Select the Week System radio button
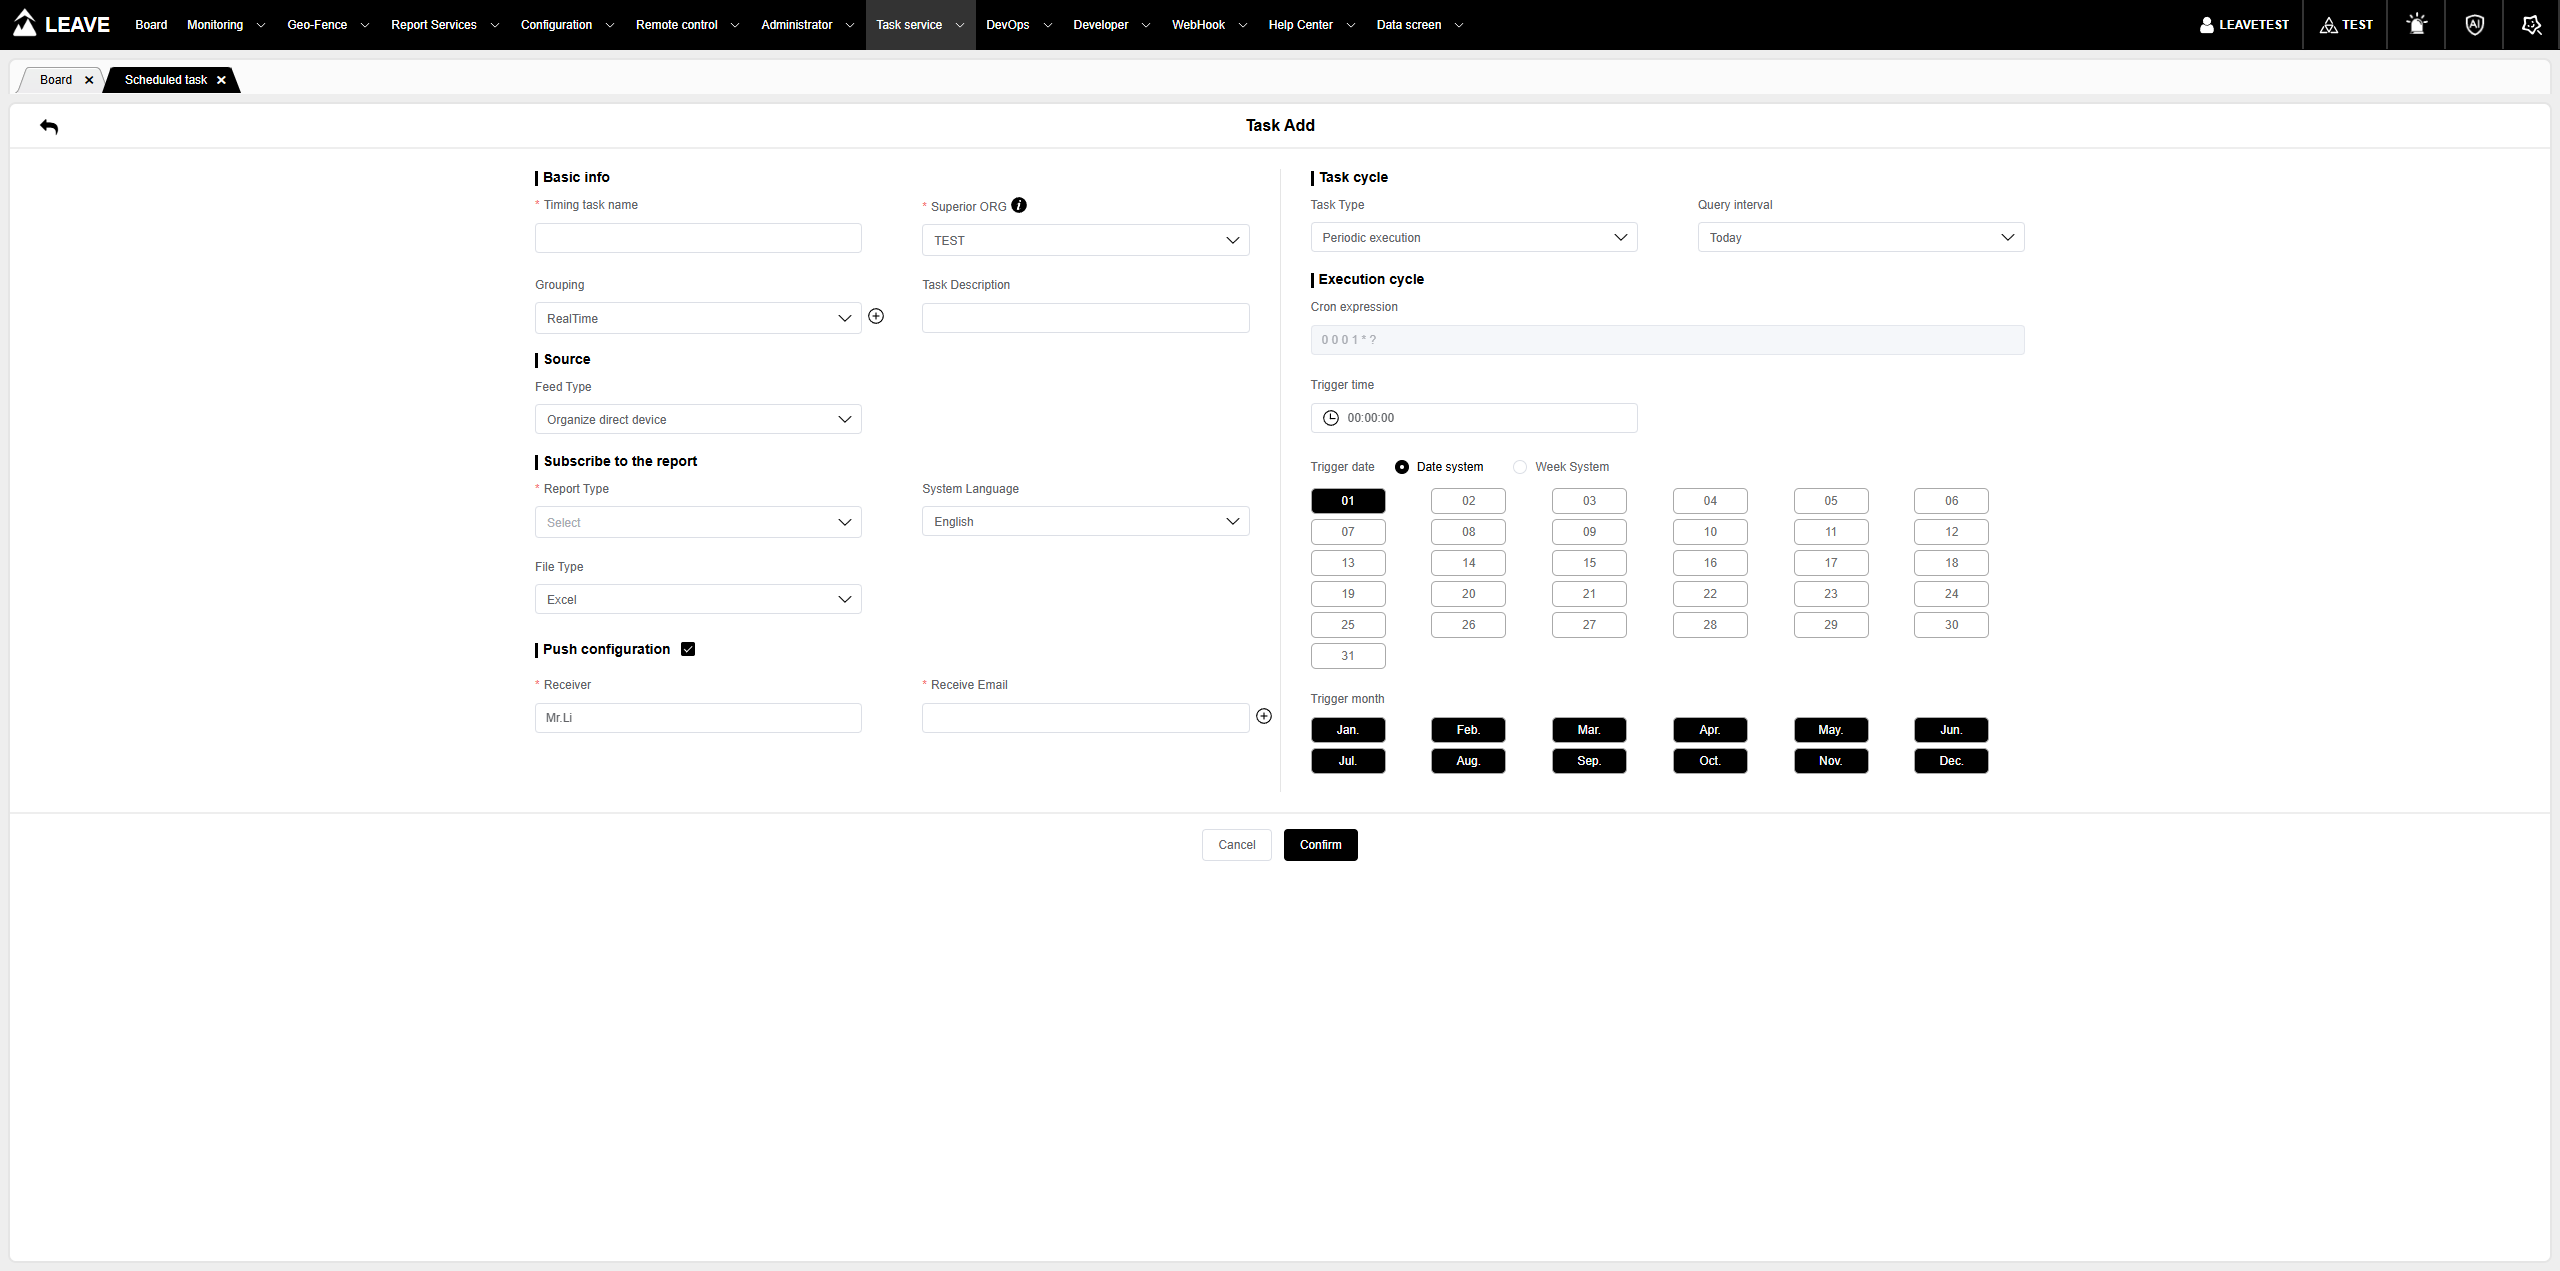 click(x=1520, y=467)
